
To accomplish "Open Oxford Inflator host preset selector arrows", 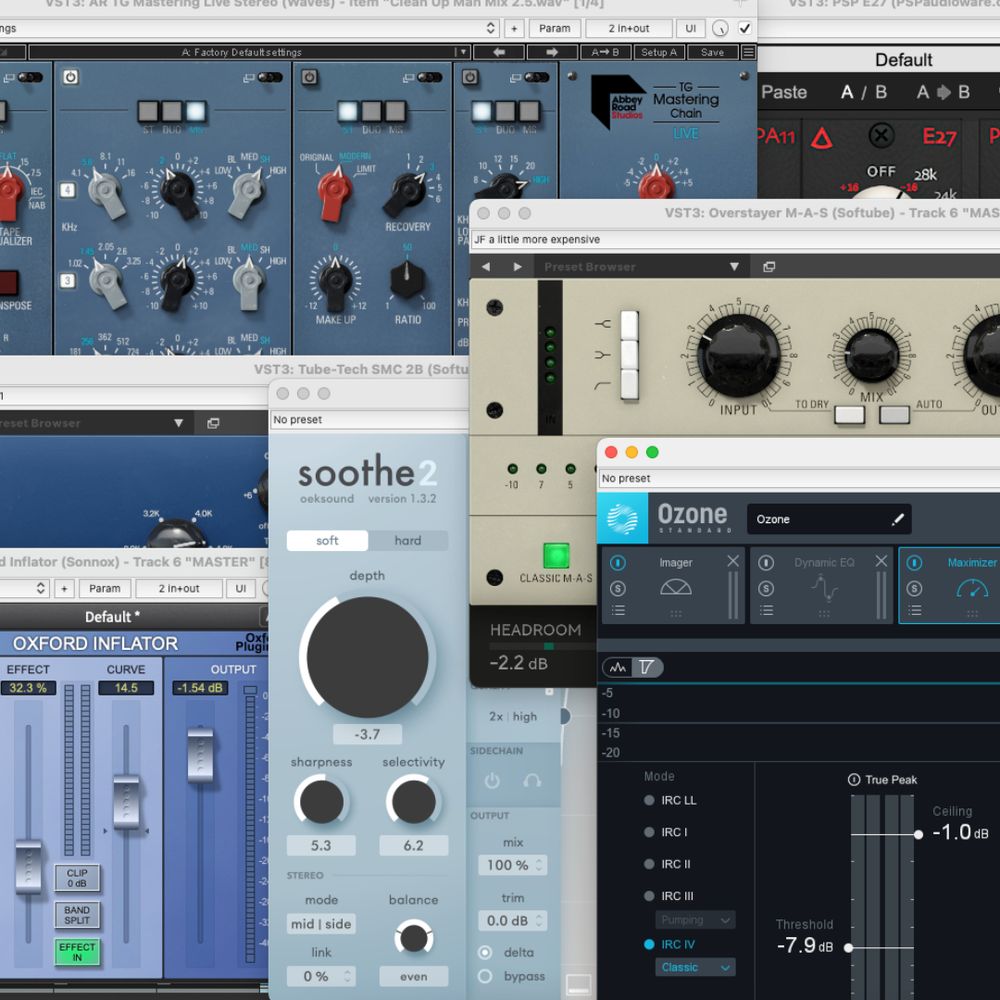I will point(40,588).
